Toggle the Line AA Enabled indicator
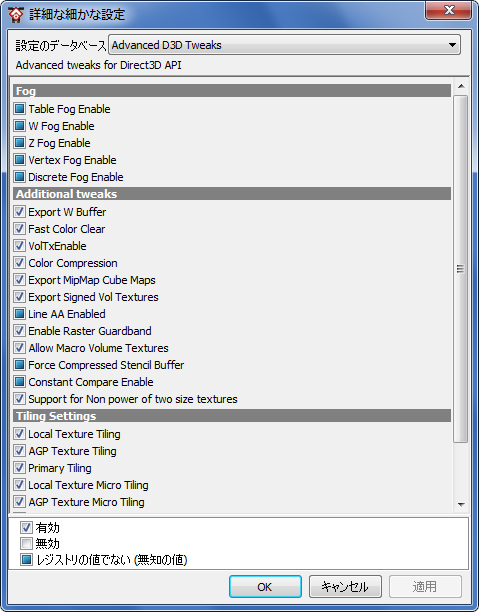 coord(20,313)
